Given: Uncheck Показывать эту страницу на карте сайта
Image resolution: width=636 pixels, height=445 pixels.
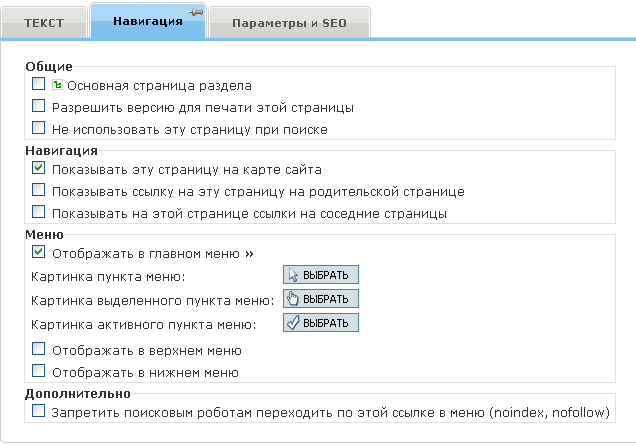Looking at the screenshot, I should (x=39, y=169).
